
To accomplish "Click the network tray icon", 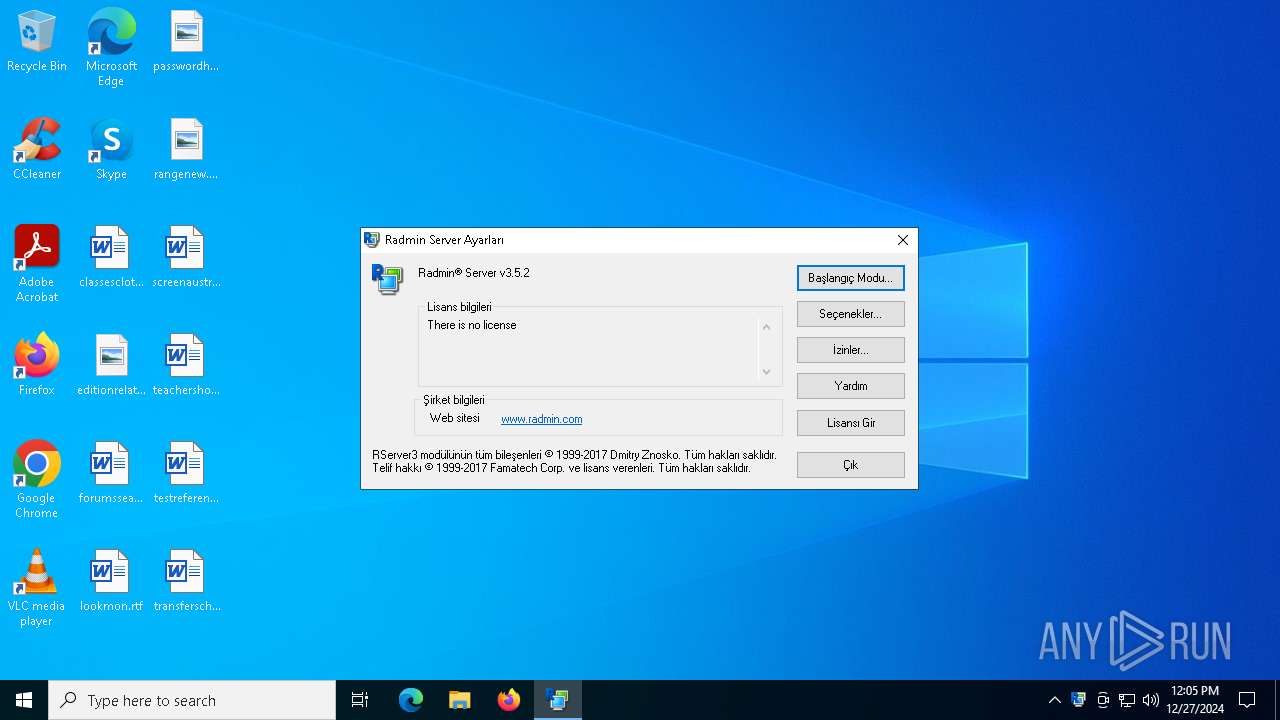I will pyautogui.click(x=1127, y=700).
